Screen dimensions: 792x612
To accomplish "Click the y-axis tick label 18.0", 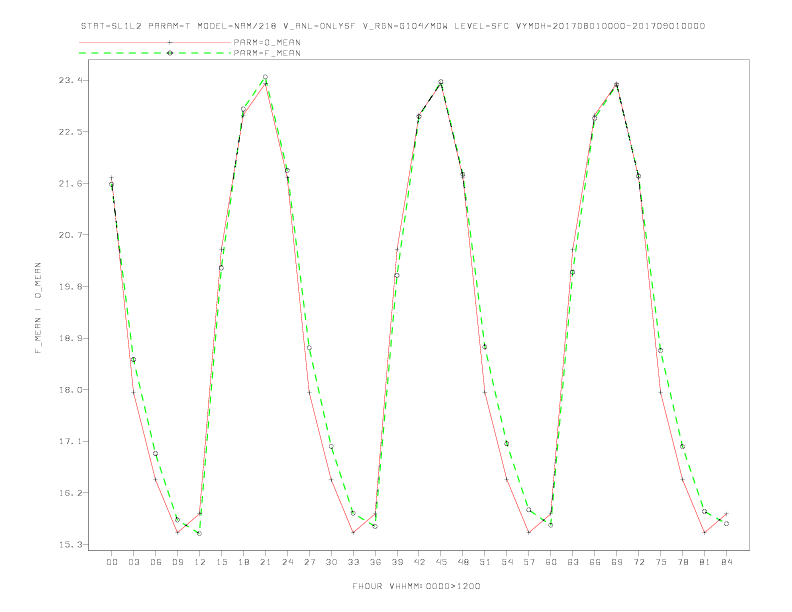I will coord(71,390).
